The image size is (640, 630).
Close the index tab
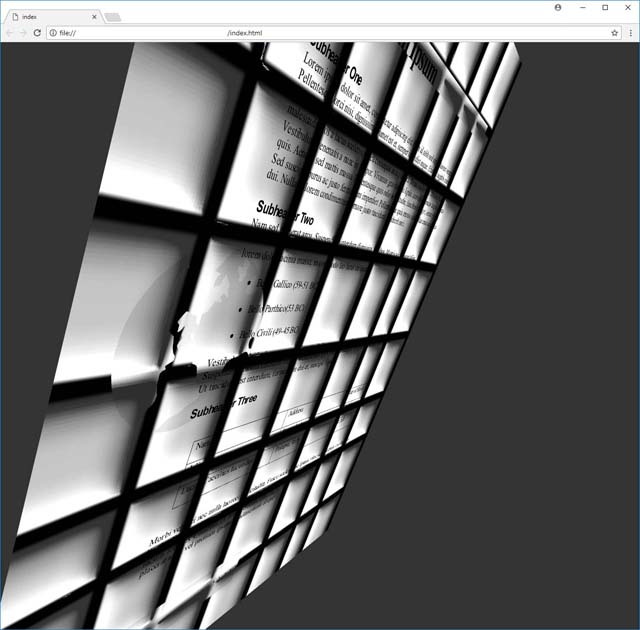(x=95, y=17)
